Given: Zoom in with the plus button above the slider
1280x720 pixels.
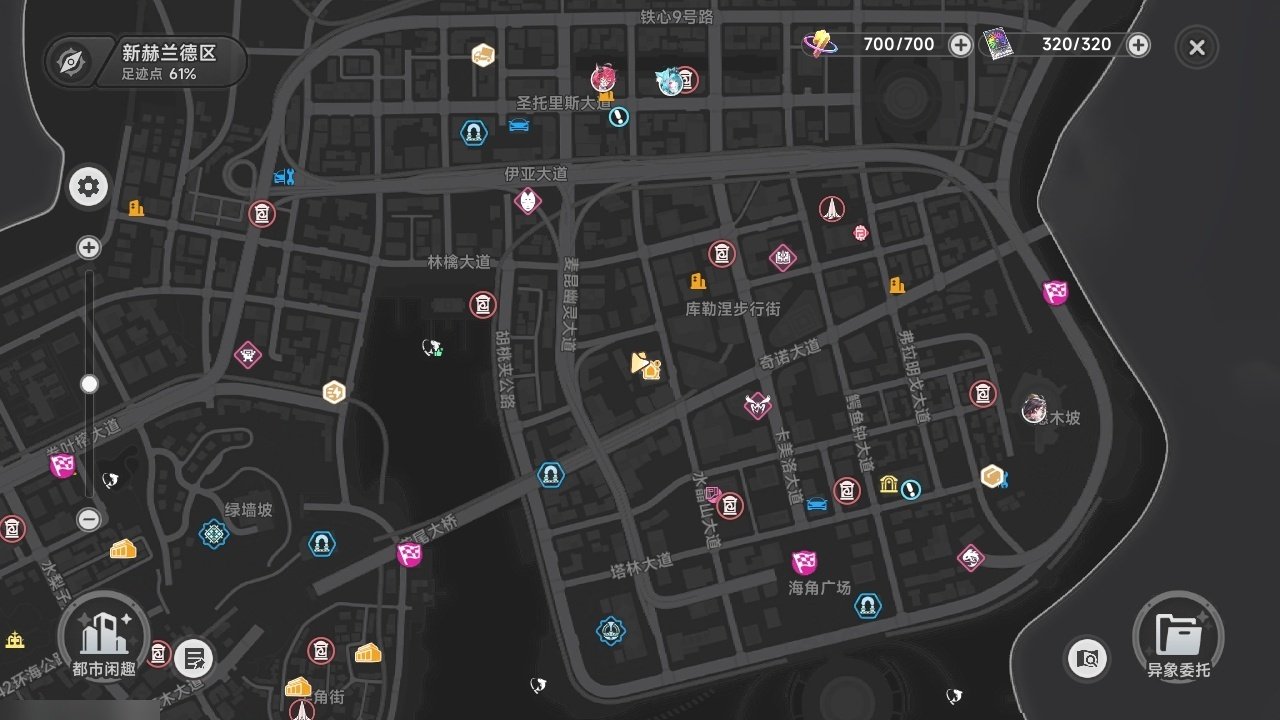Looking at the screenshot, I should click(x=89, y=248).
